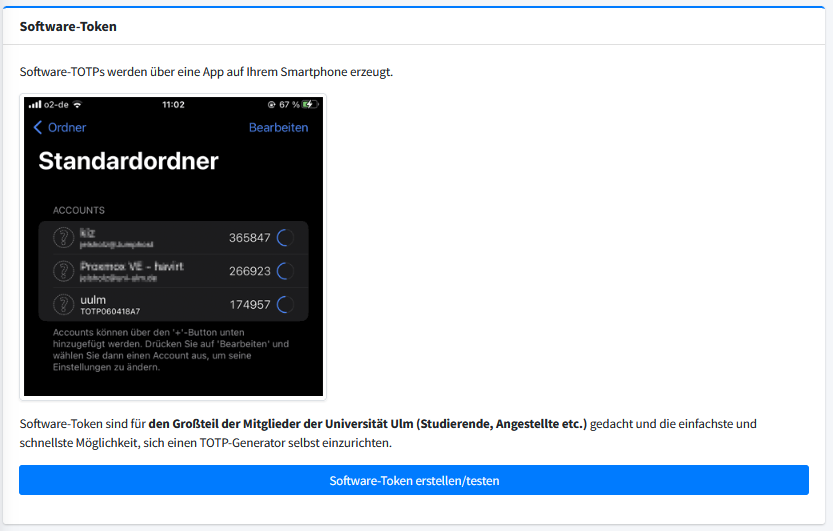Click the question mark icon beside kiz
Screen dimensions: 833x531
[x=64, y=238]
